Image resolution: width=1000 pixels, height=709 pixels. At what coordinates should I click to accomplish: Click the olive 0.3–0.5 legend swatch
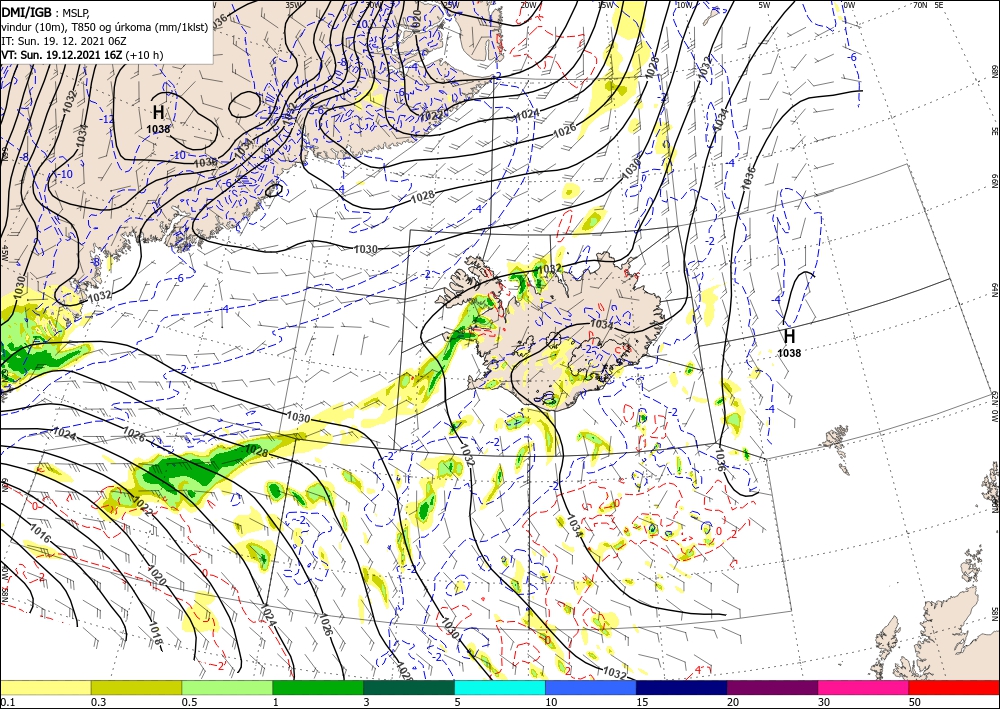[x=136, y=687]
